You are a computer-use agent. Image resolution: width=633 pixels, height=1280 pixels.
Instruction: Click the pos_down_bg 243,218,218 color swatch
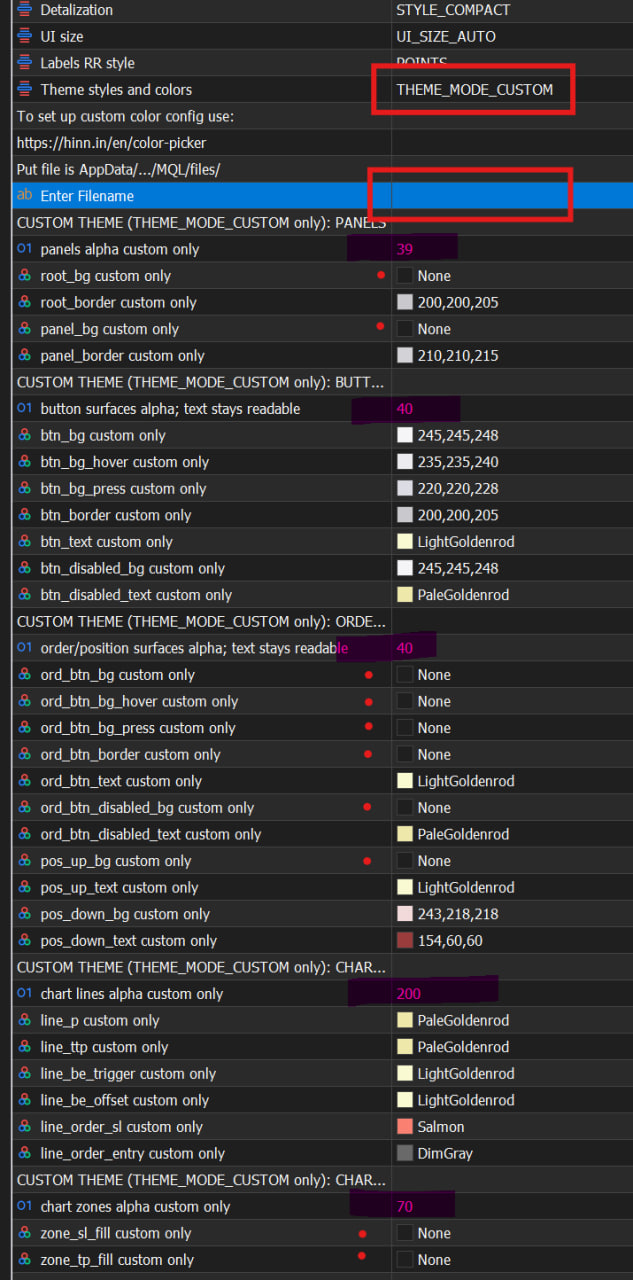tap(405, 914)
